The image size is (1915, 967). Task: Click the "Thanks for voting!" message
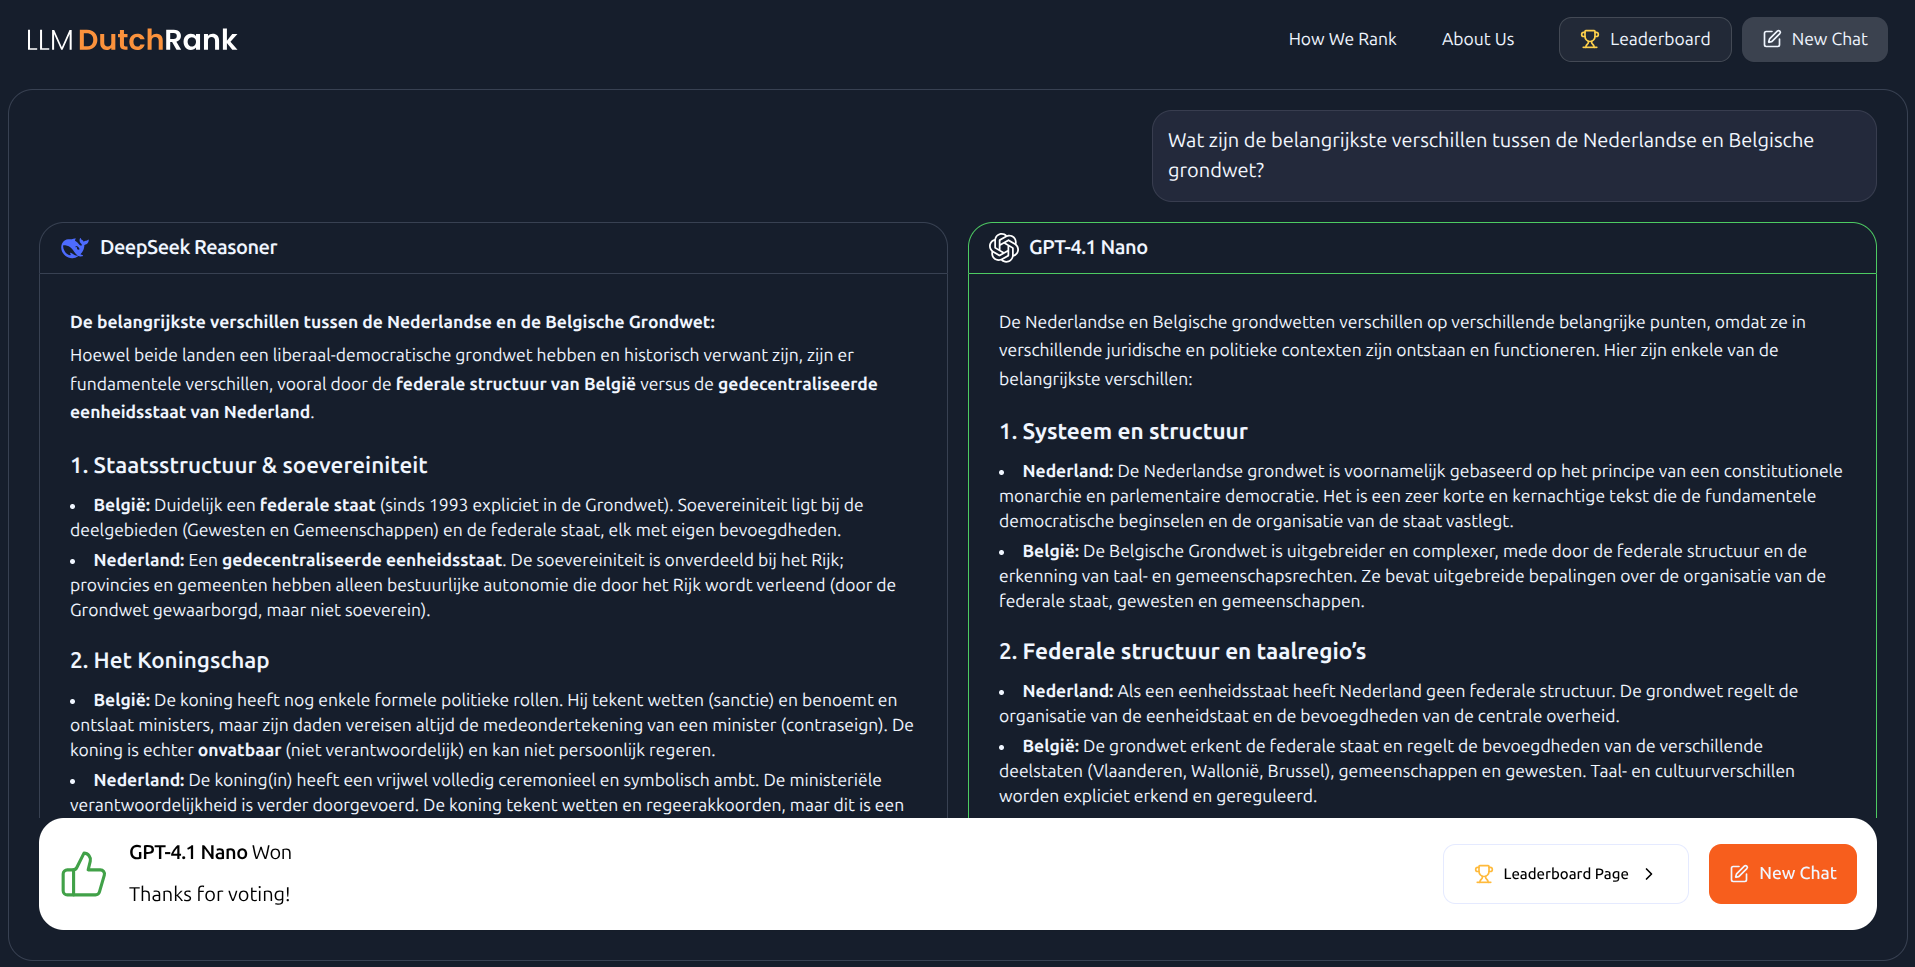click(210, 895)
